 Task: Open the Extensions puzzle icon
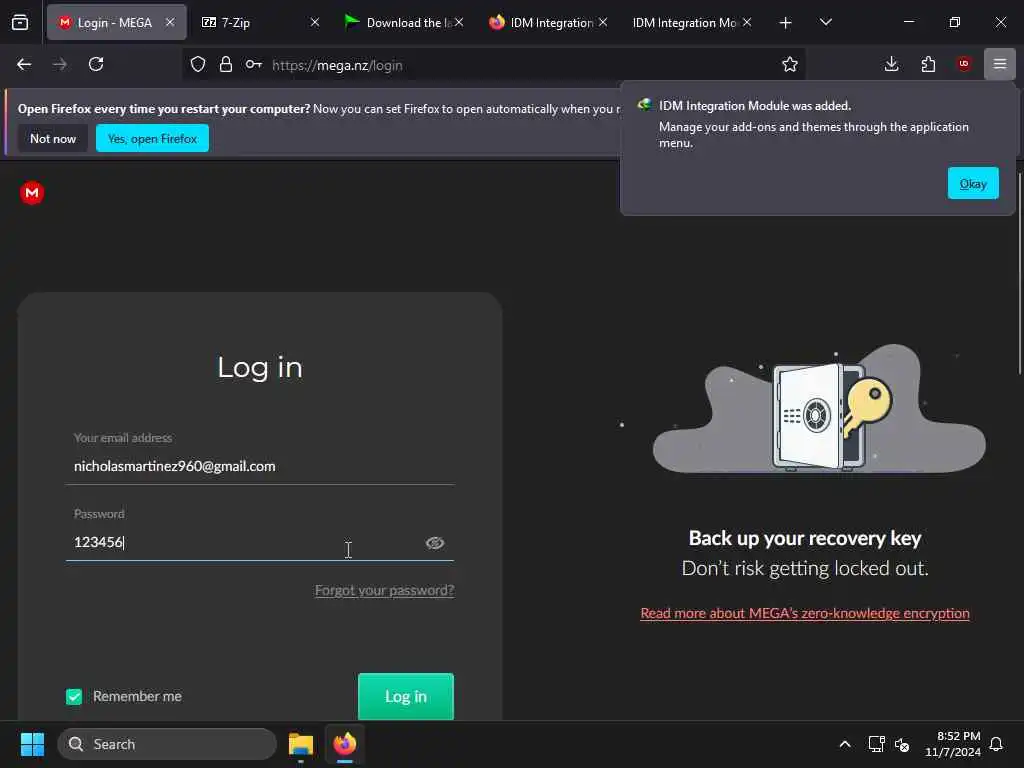point(928,64)
